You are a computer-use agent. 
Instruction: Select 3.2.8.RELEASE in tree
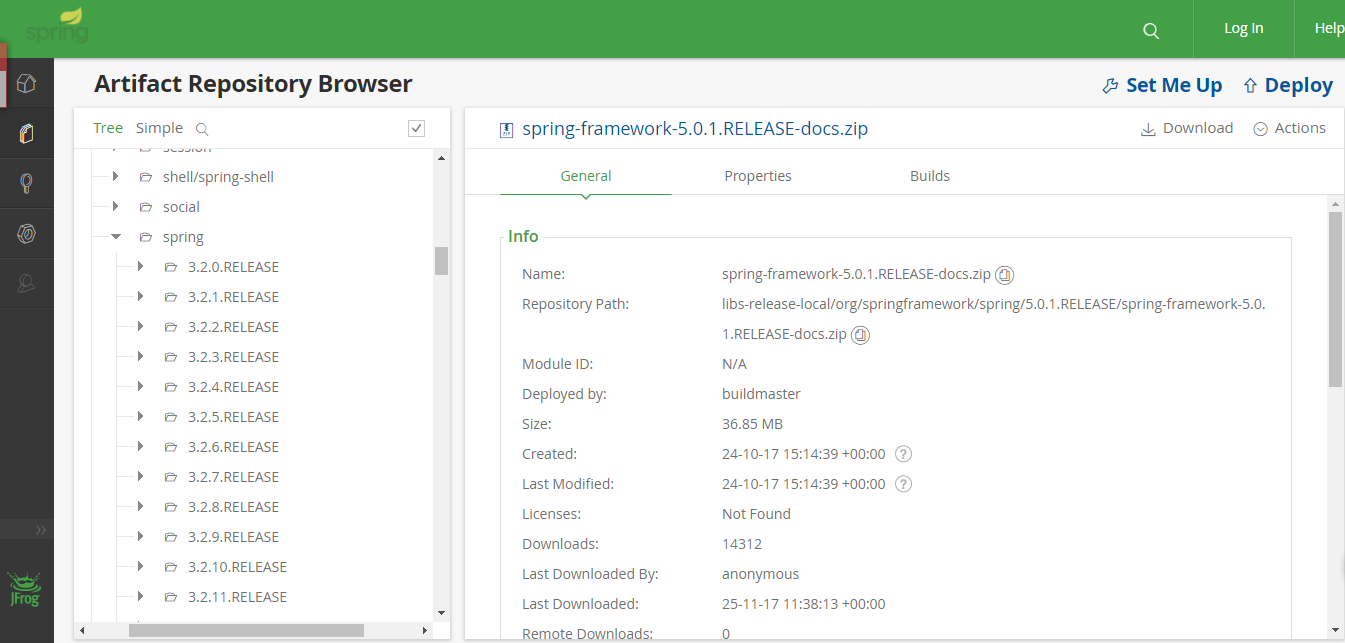(x=233, y=507)
